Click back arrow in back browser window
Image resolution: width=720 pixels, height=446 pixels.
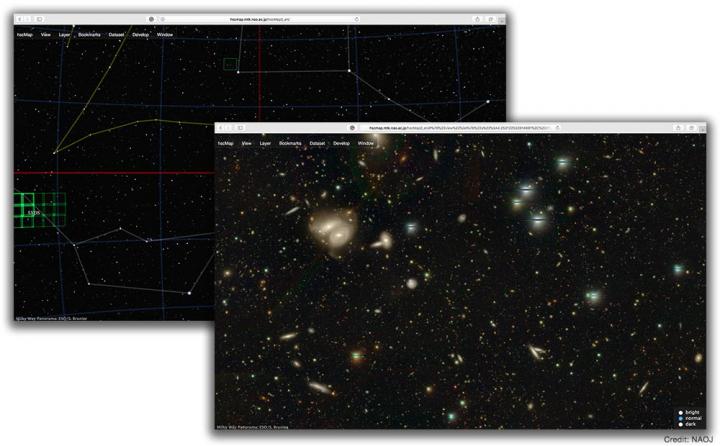[x=20, y=19]
